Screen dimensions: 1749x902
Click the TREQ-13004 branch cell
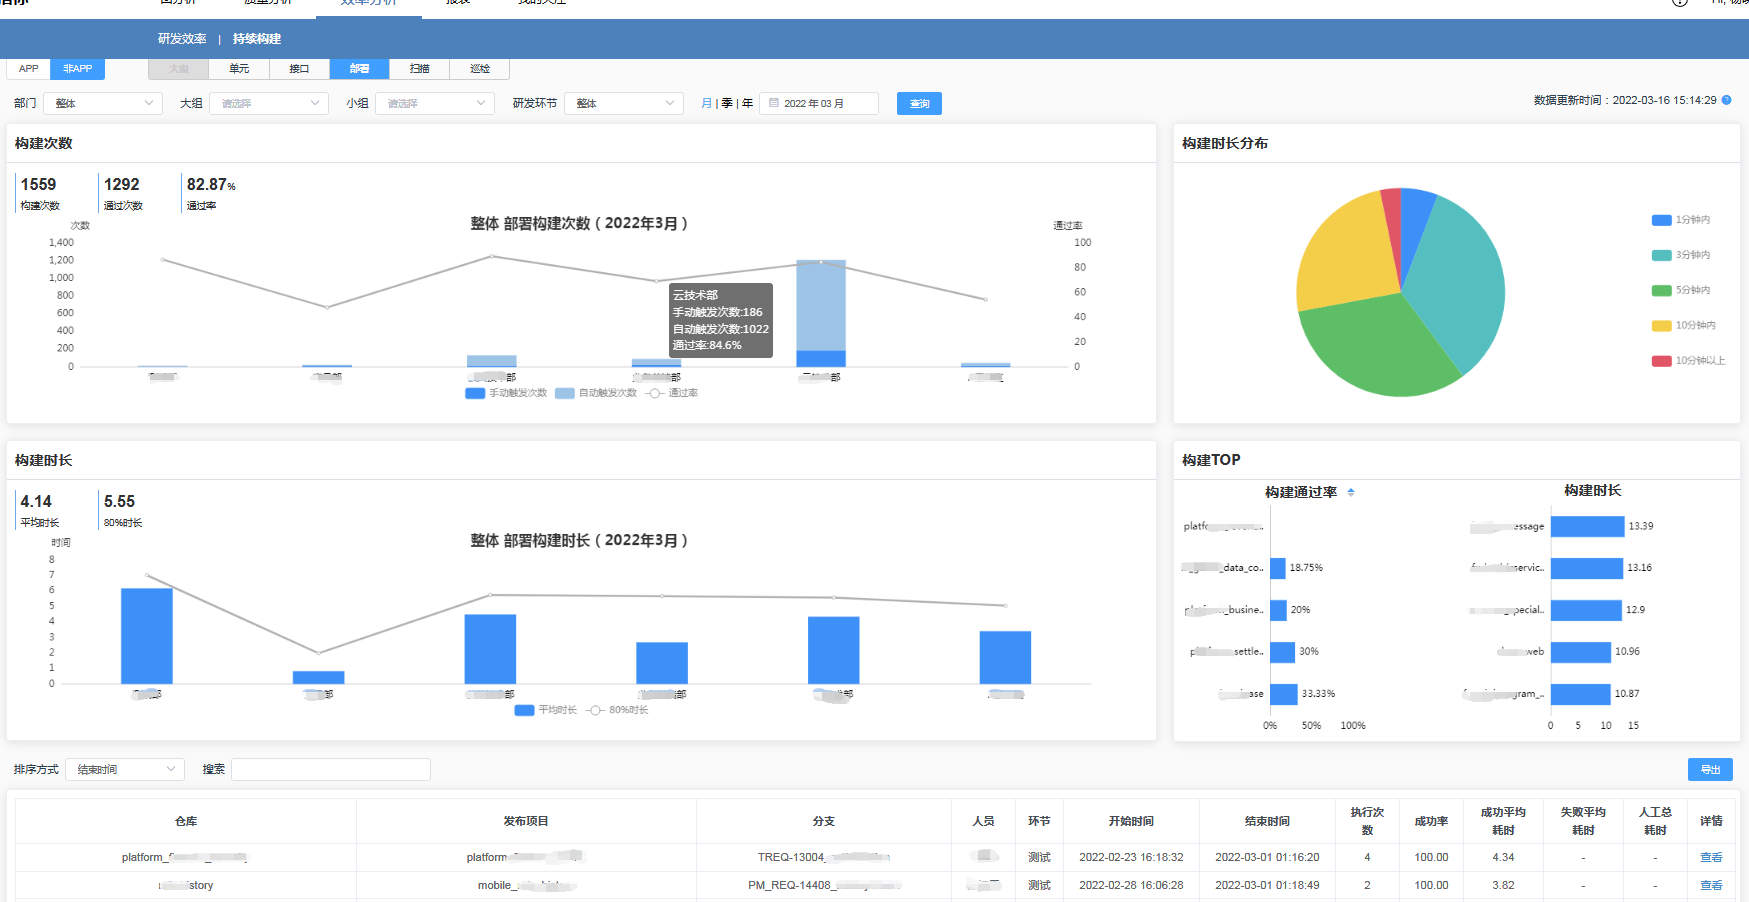824,857
